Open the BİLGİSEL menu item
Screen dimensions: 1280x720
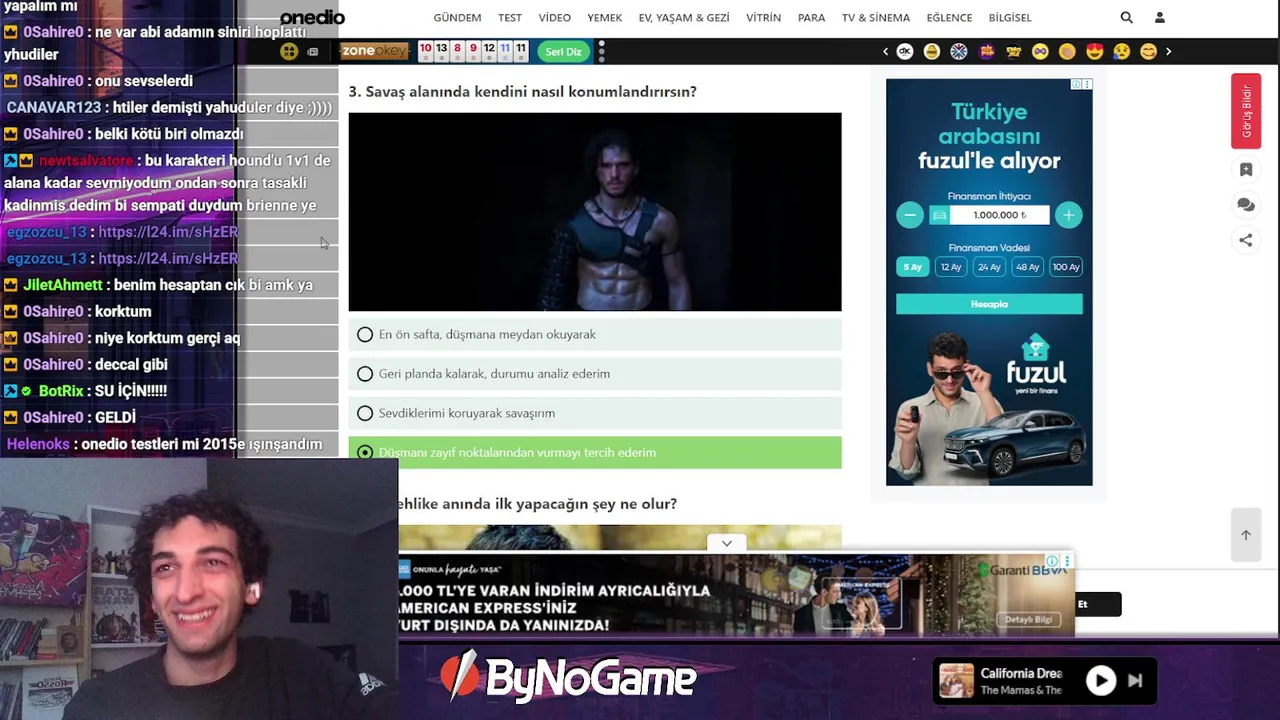pos(1010,18)
